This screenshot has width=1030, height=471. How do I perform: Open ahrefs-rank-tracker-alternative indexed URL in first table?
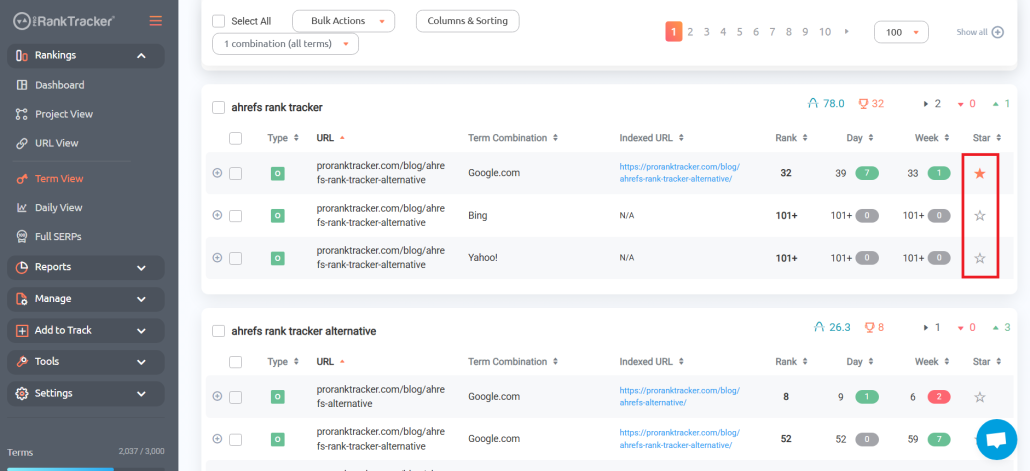pyautogui.click(x=680, y=173)
